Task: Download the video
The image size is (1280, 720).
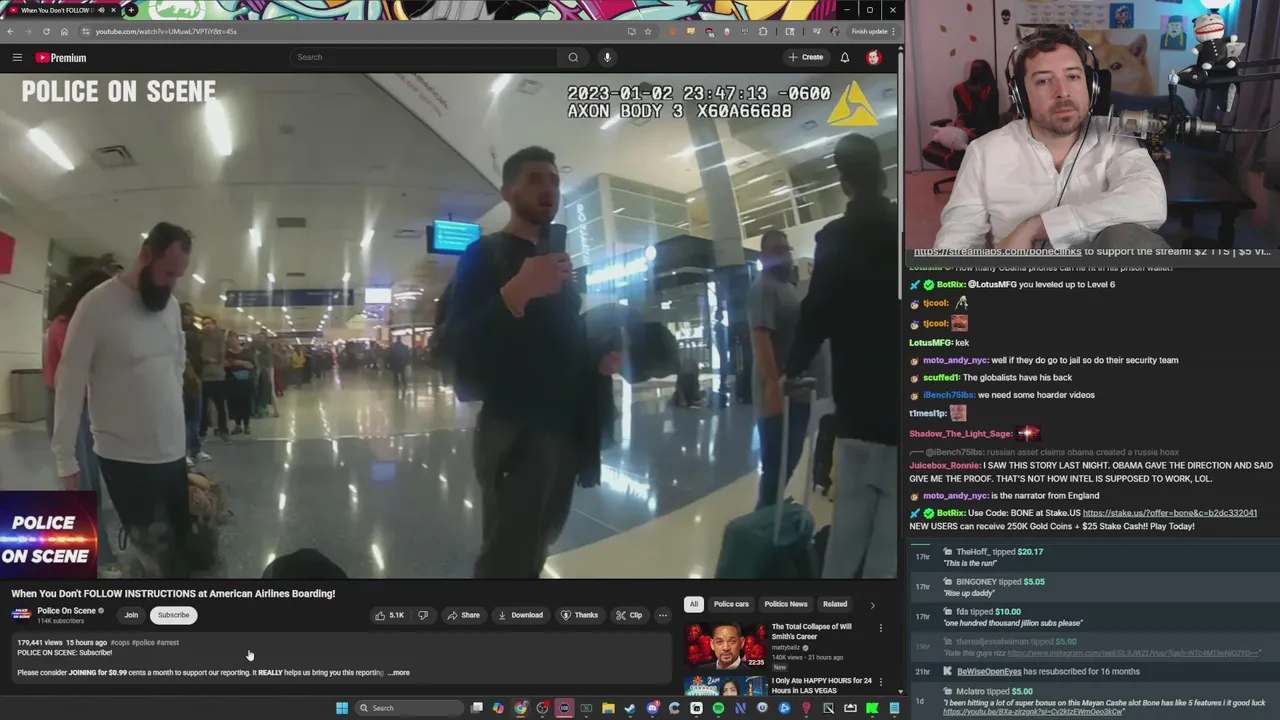Action: (x=520, y=615)
